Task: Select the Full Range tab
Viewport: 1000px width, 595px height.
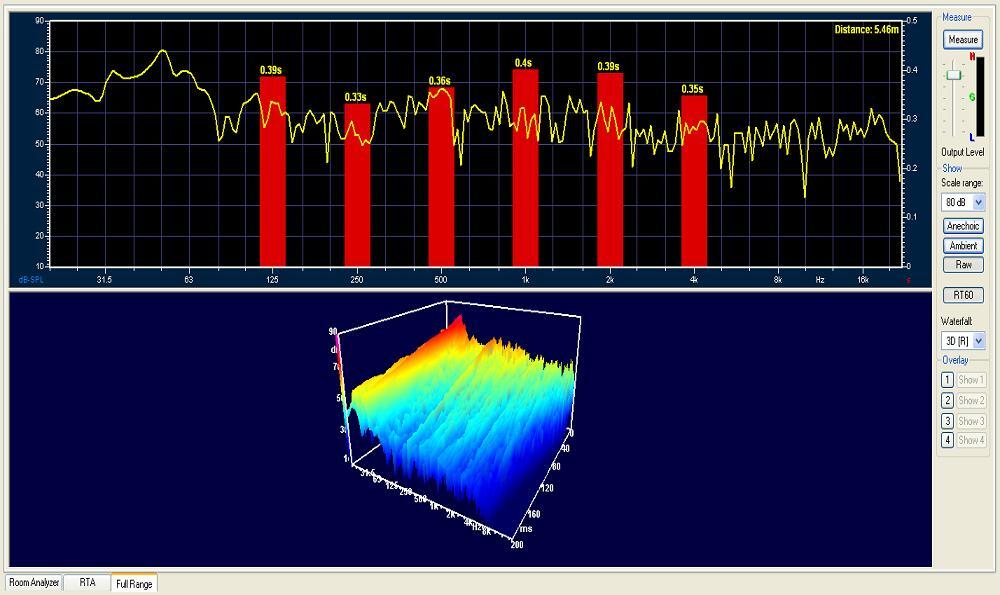Action: (x=134, y=583)
